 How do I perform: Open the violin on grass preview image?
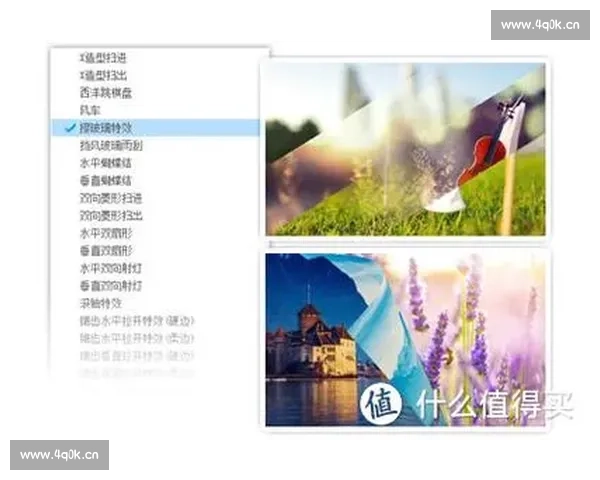click(x=406, y=149)
